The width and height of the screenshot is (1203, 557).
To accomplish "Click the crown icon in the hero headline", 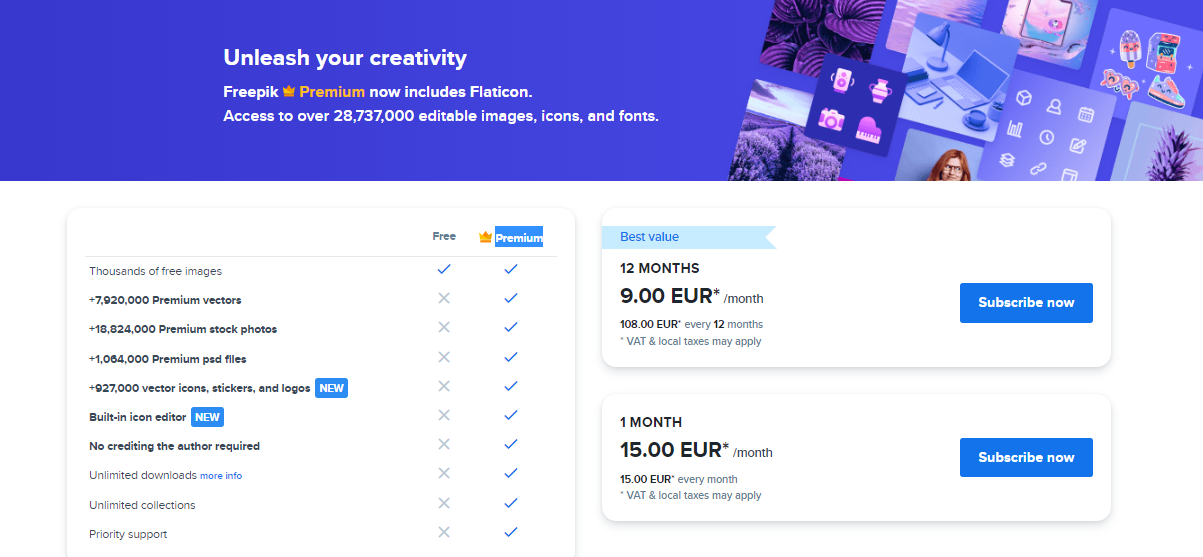I will click(x=289, y=91).
